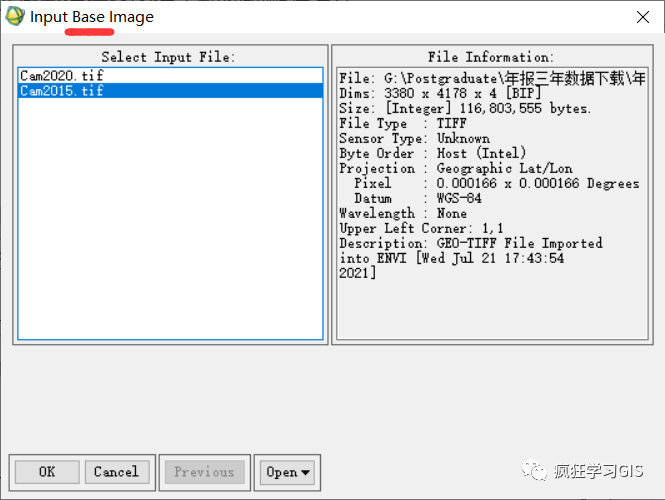Click the Projection : Geographic Lat/Lon line
The image size is (665, 500).
click(456, 168)
